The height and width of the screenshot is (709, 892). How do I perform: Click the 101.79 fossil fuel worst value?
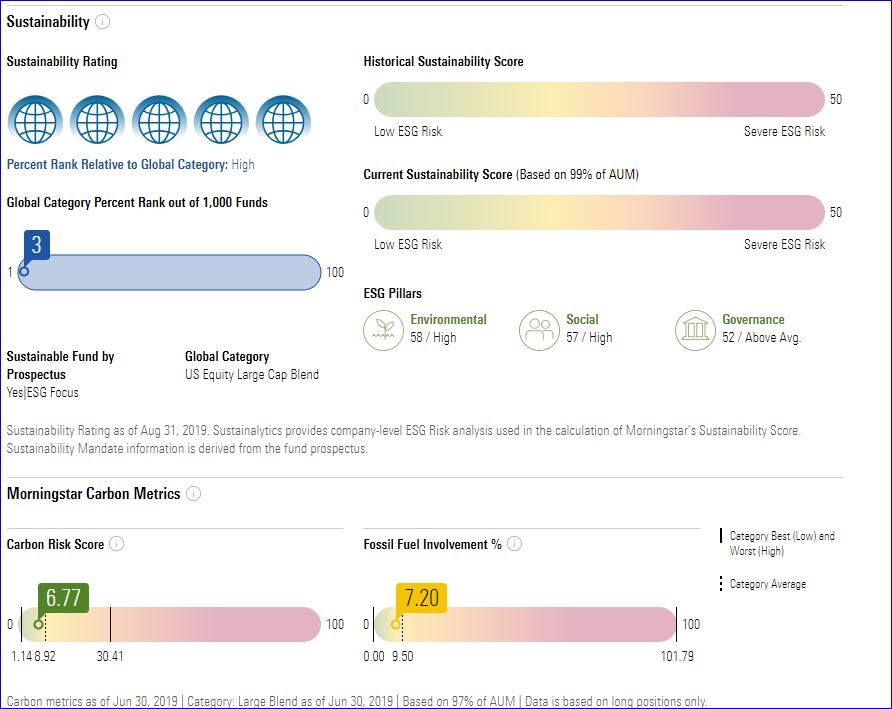click(677, 656)
